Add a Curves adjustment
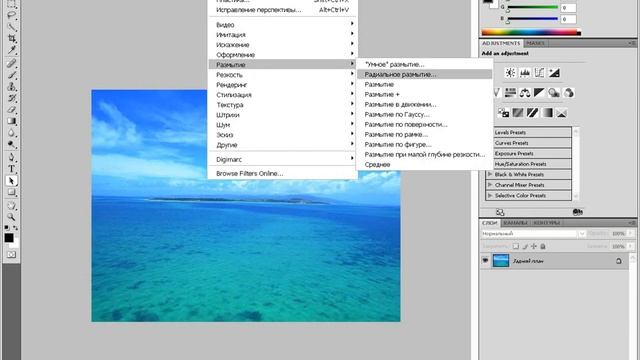Viewport: 640px width, 360px height. click(x=539, y=73)
